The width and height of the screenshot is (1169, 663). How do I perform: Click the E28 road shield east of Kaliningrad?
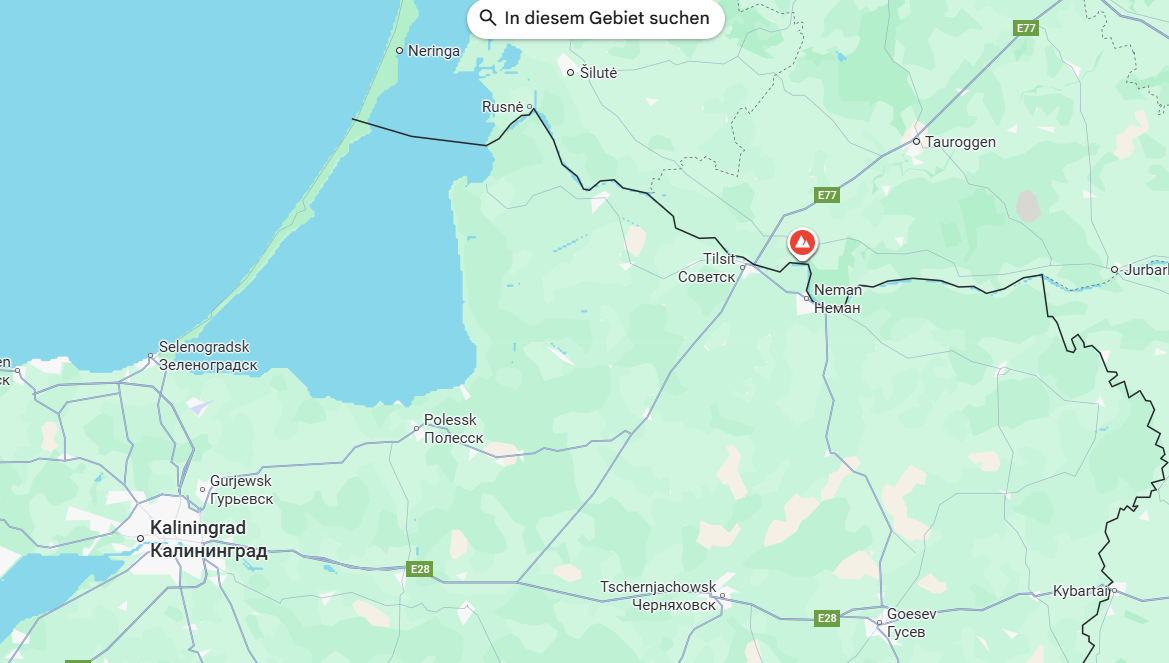click(x=420, y=569)
